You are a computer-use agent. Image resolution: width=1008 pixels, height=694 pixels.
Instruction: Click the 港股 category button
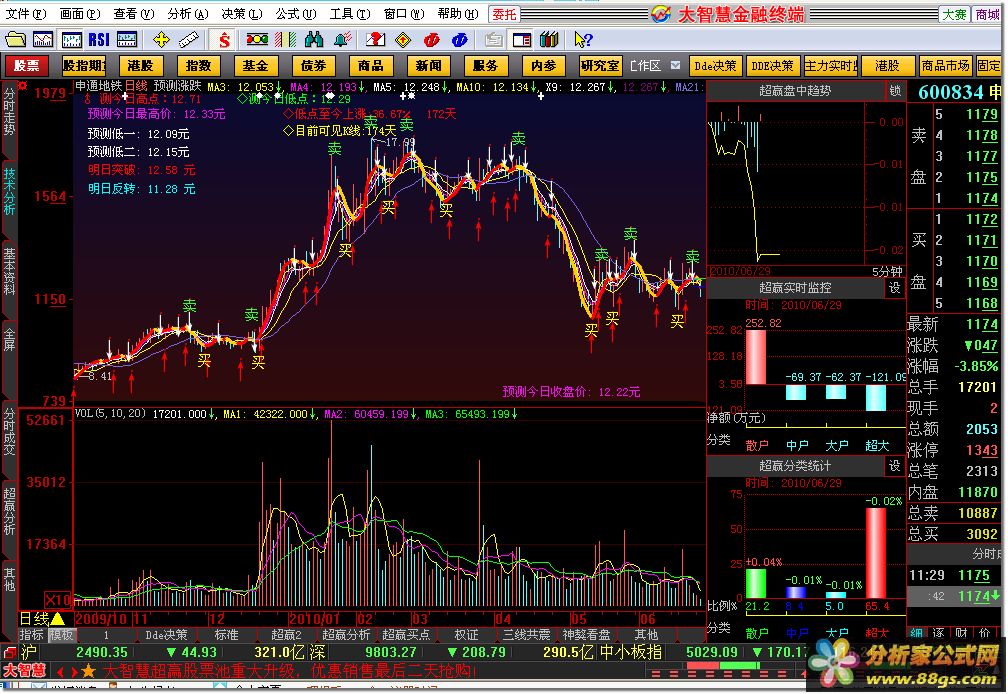point(140,66)
